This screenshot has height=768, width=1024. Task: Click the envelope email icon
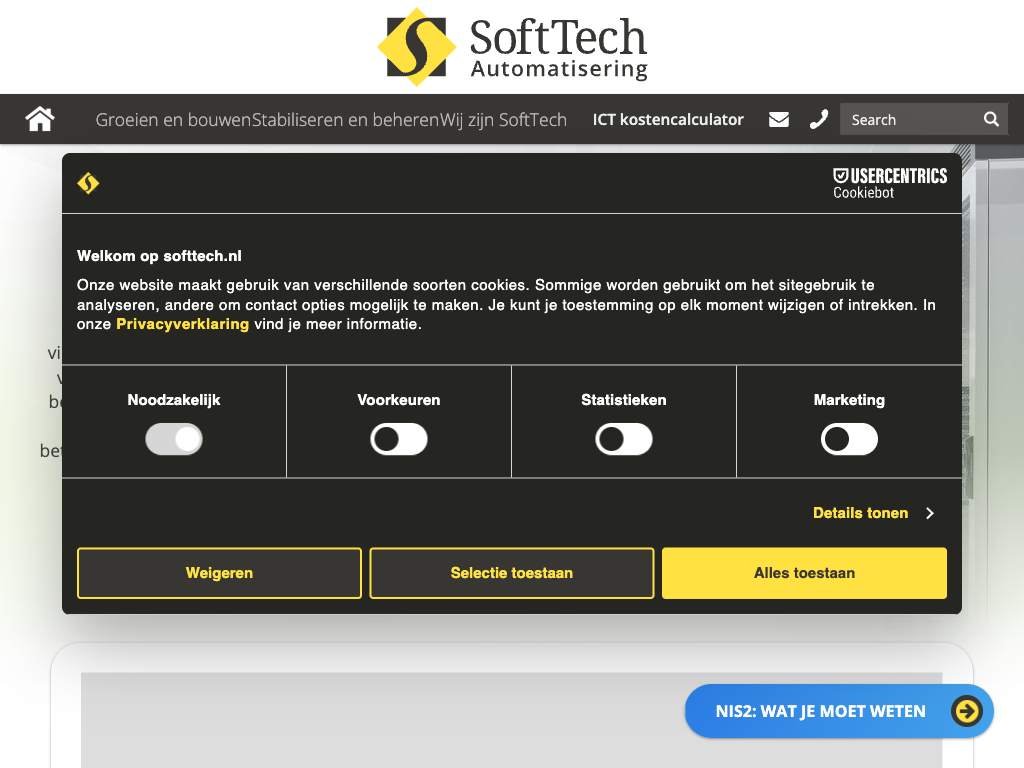tap(779, 120)
